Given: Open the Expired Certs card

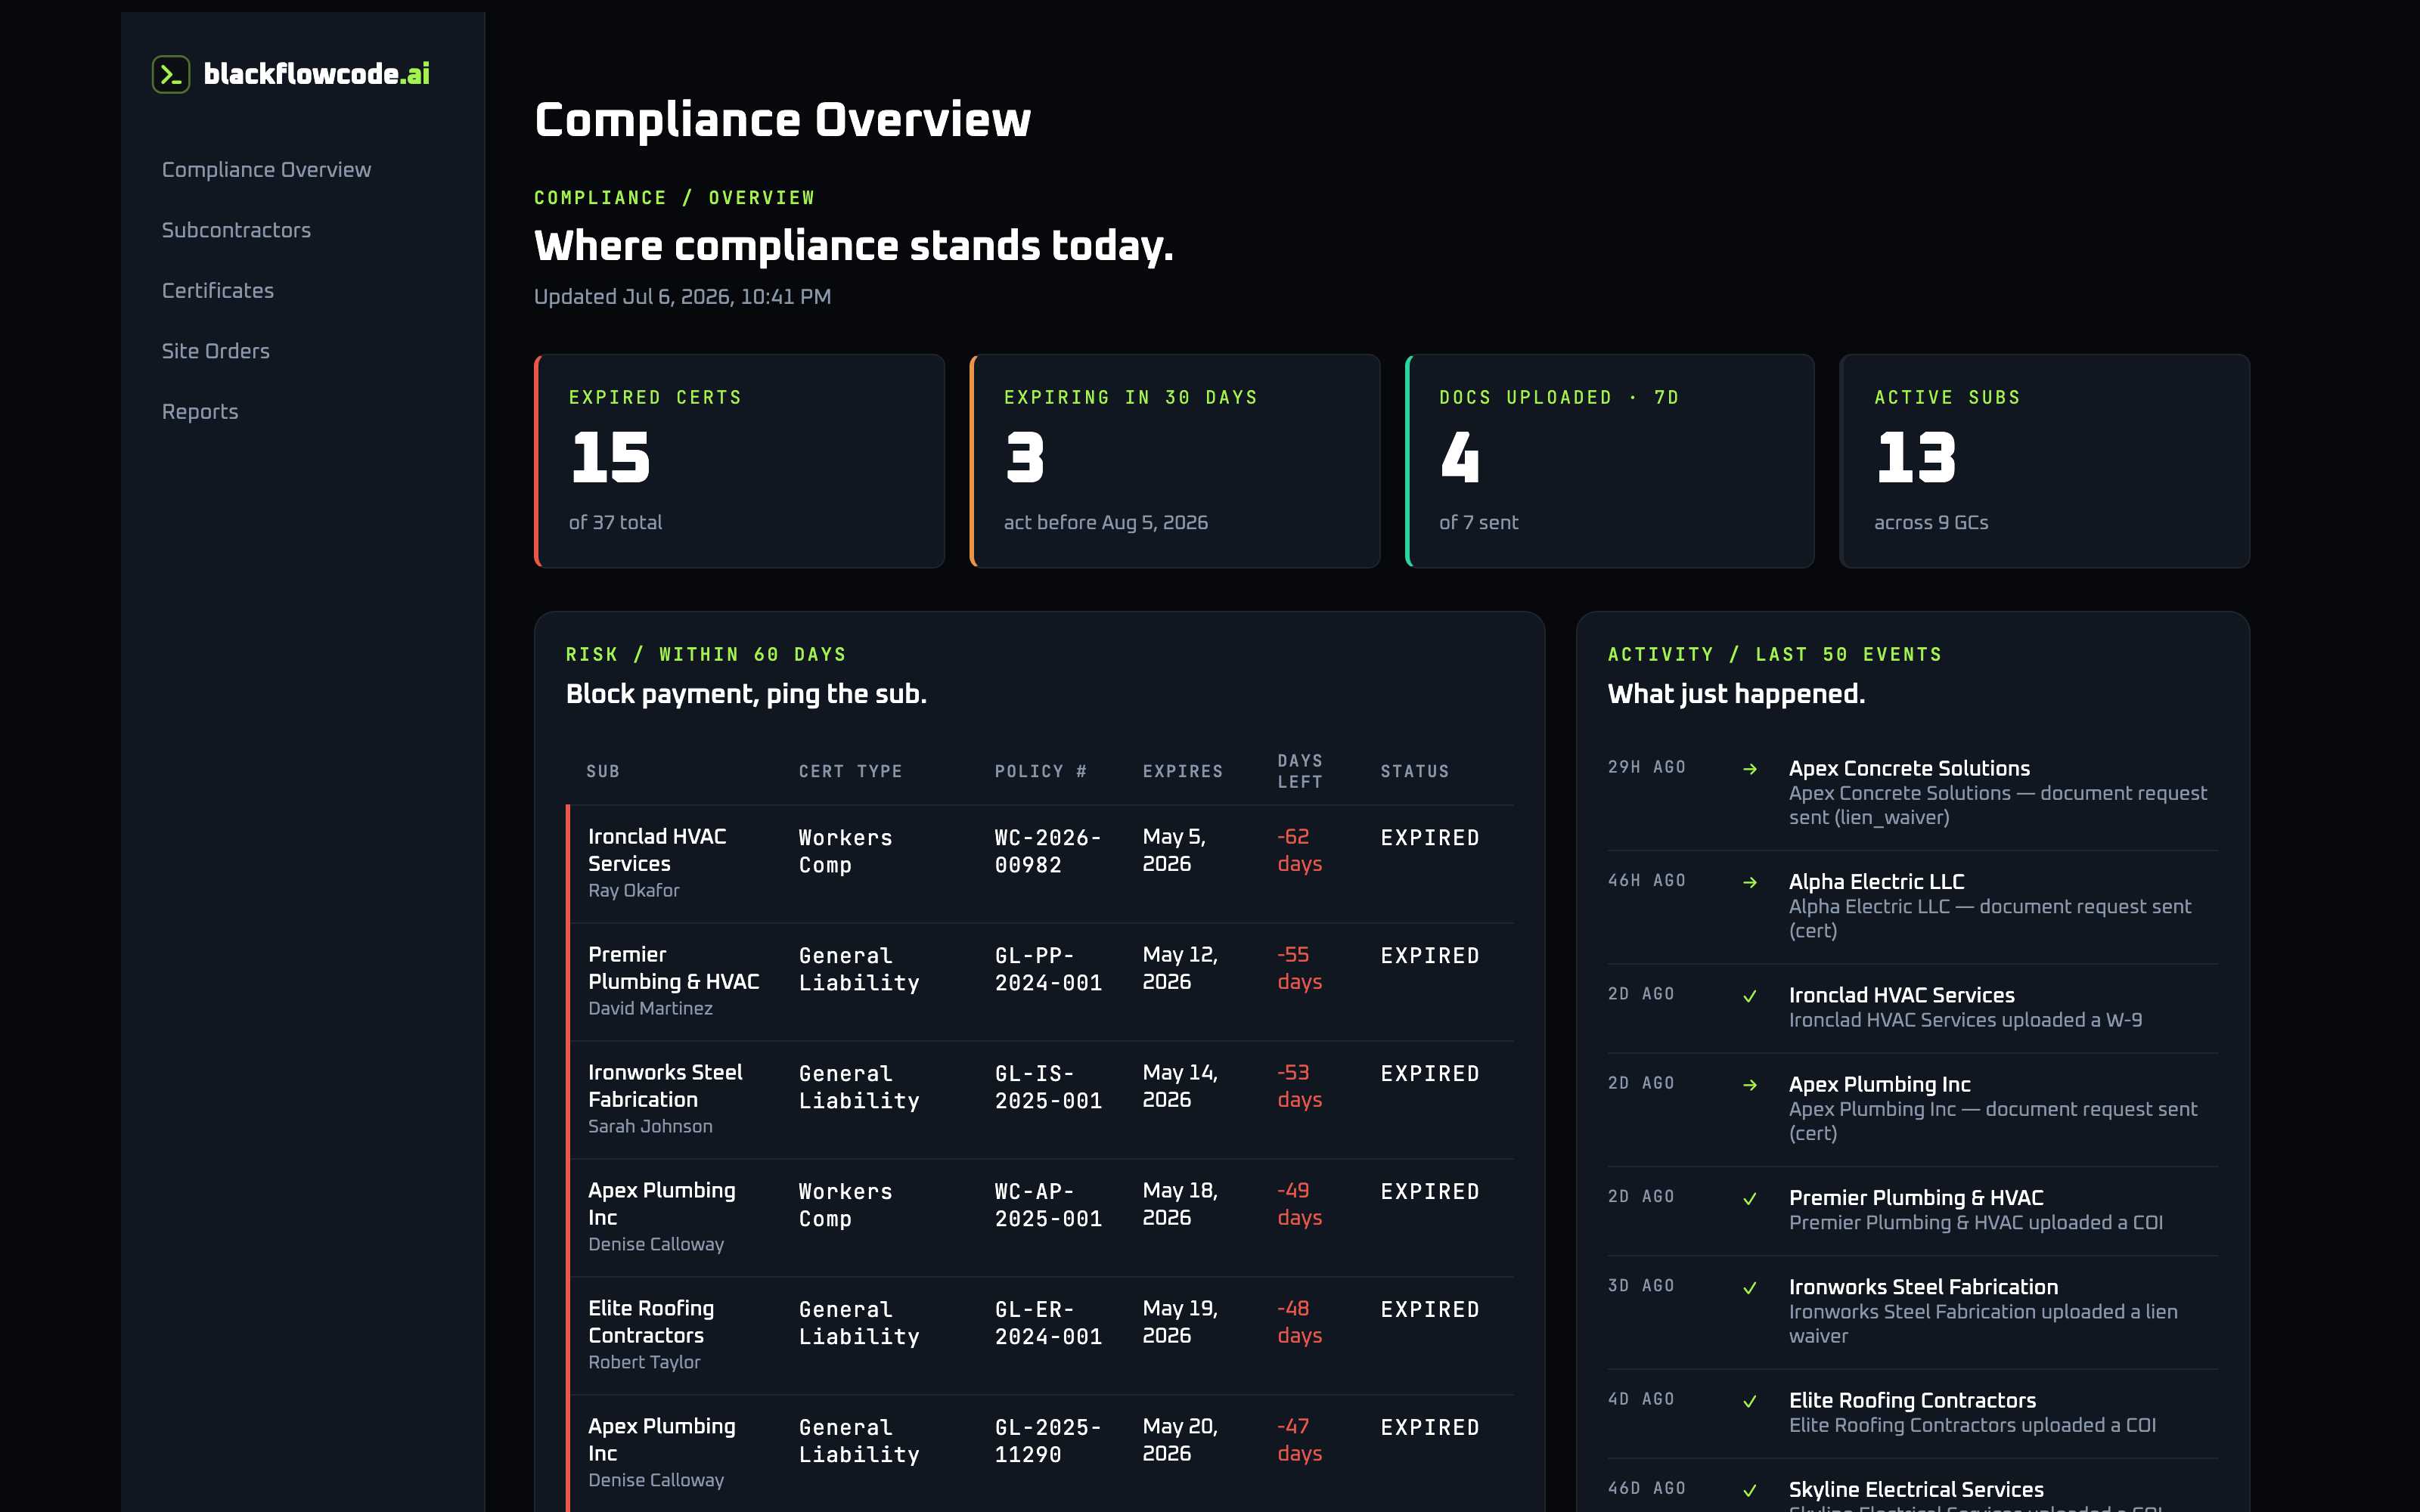Looking at the screenshot, I should click(739, 461).
